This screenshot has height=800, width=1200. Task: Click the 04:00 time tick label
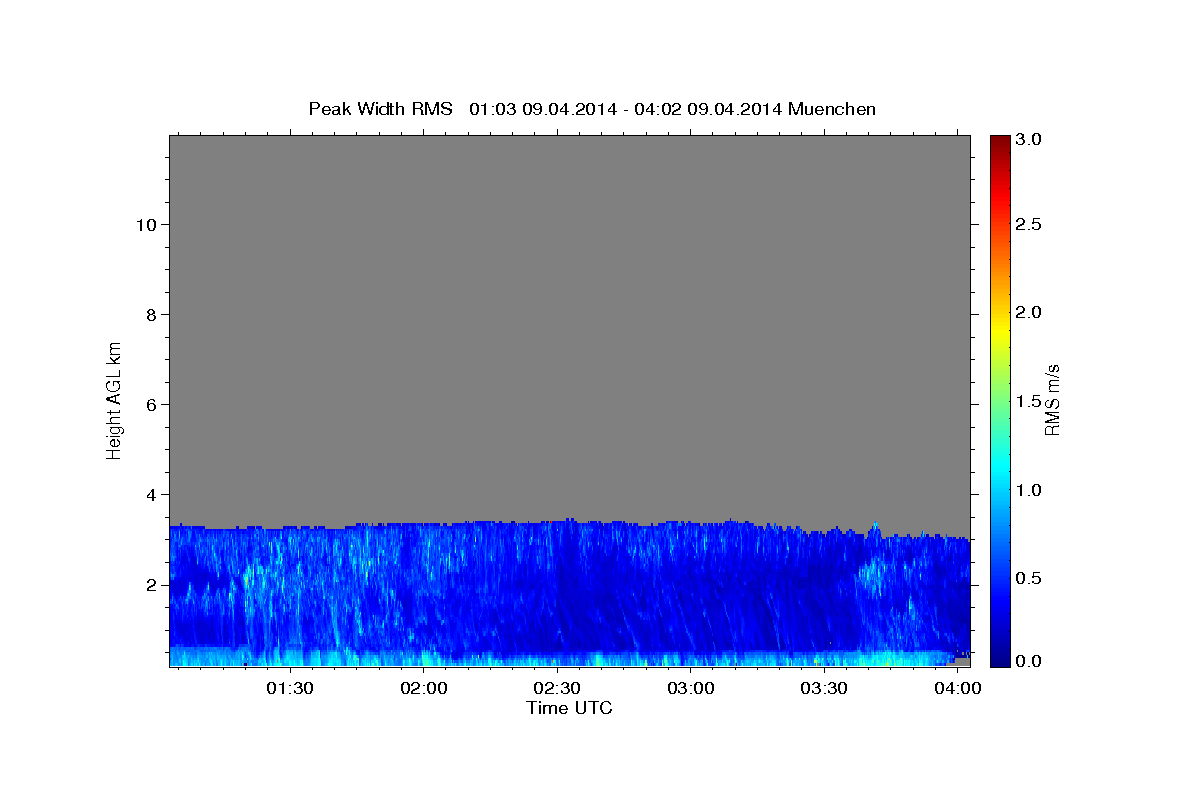(957, 689)
